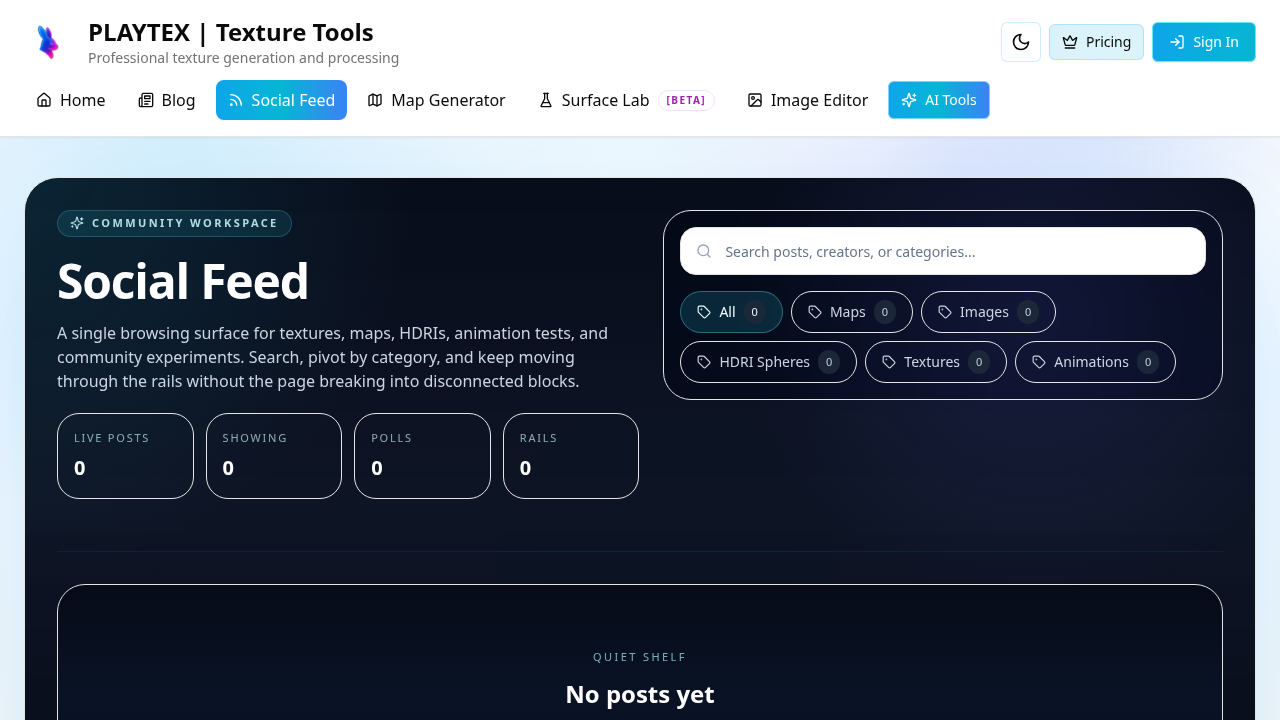This screenshot has height=720, width=1280.
Task: Click the Quiet Shelf label
Action: [x=640, y=657]
